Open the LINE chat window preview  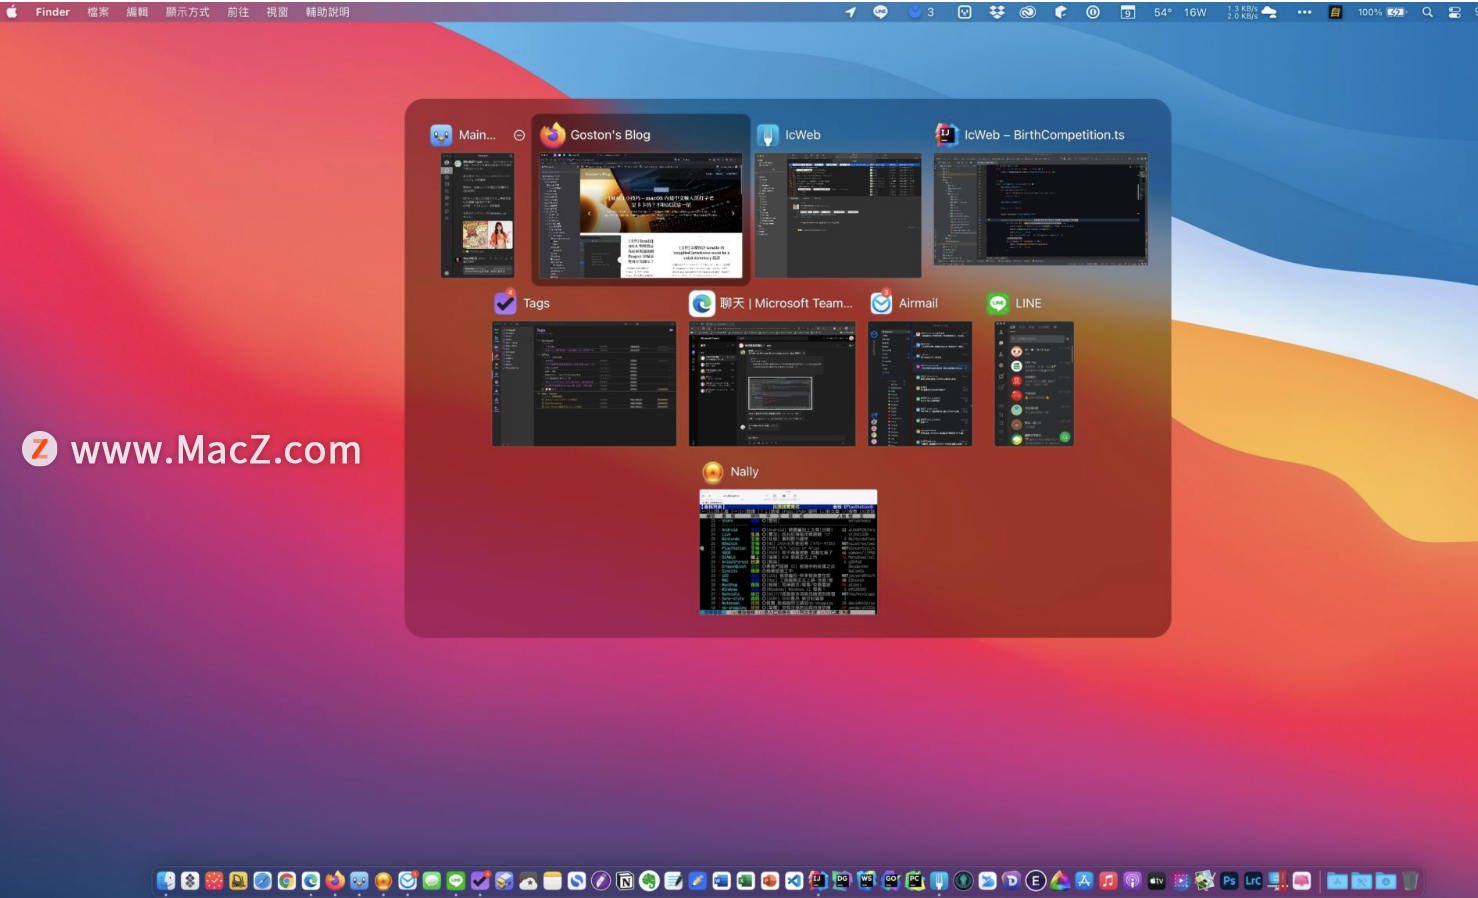click(1034, 383)
